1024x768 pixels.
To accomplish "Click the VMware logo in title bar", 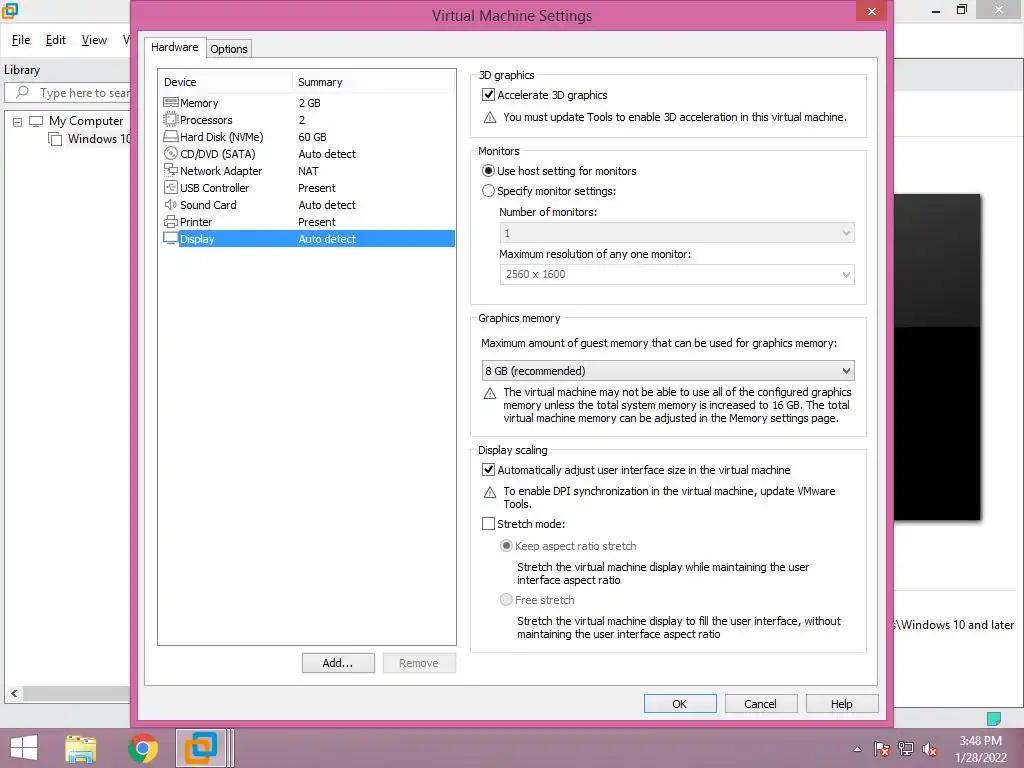I will tap(10, 10).
